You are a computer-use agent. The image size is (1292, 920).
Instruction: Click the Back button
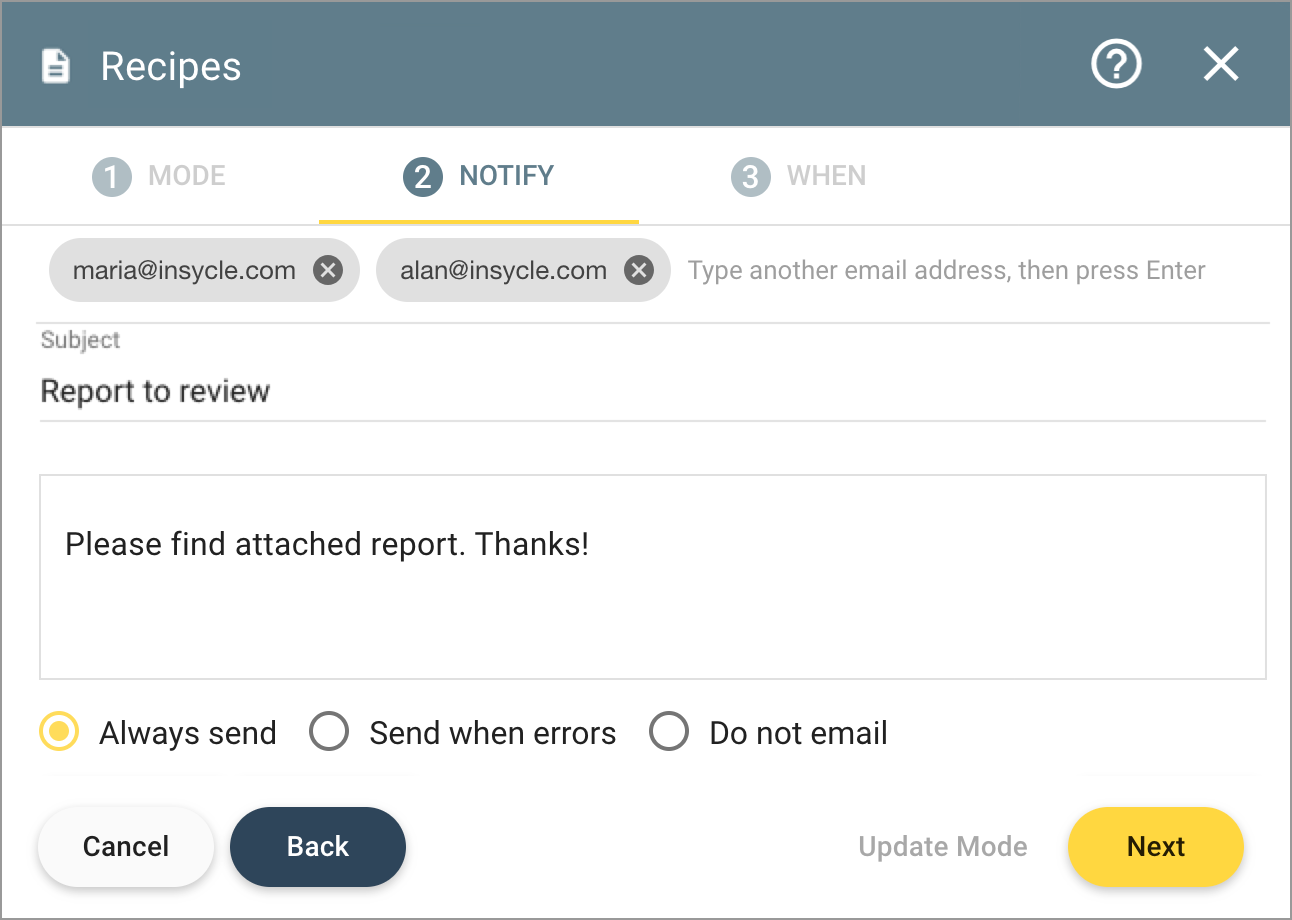coord(317,847)
